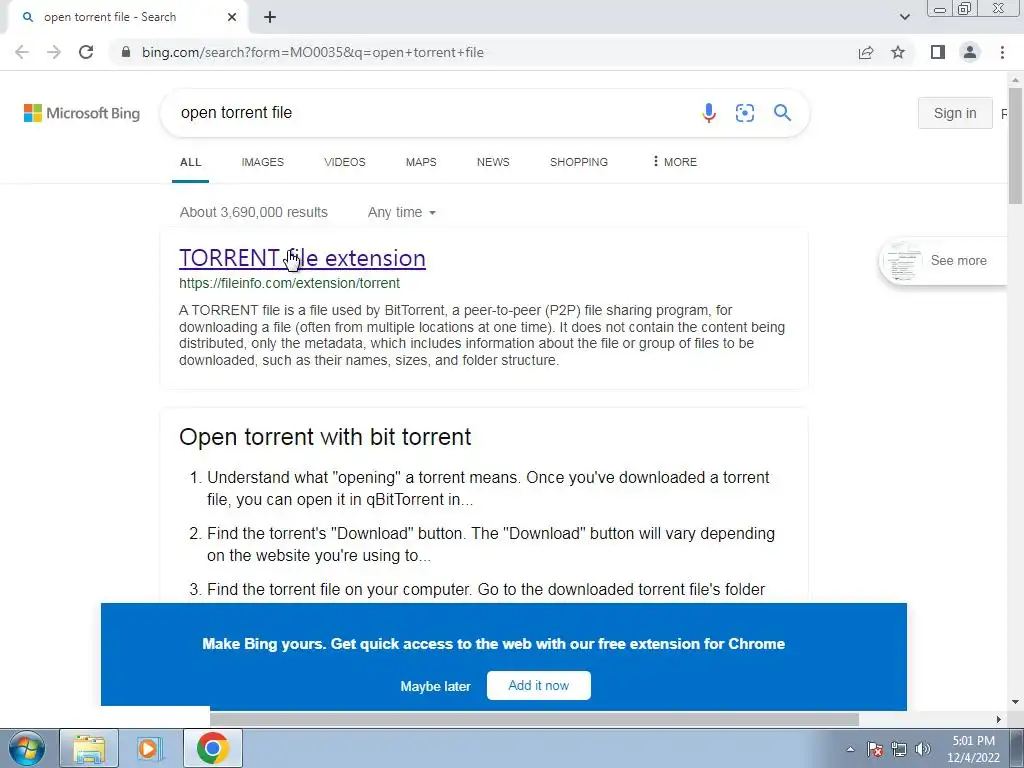Start voice search with microphone icon

(x=709, y=113)
